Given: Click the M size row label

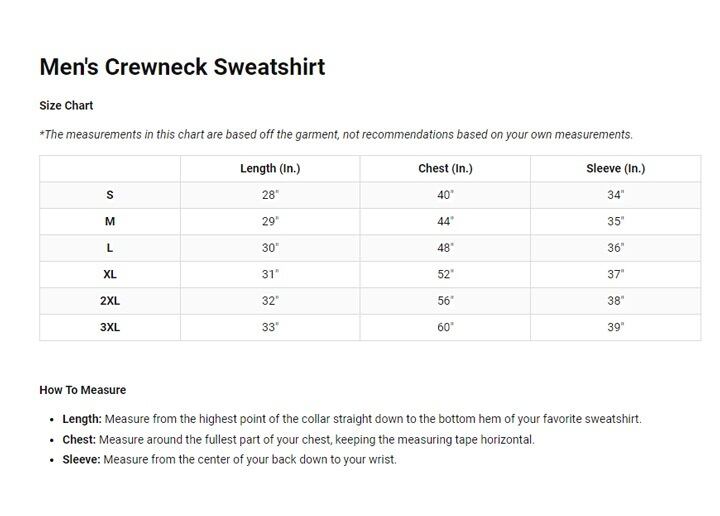Looking at the screenshot, I should click(110, 221).
